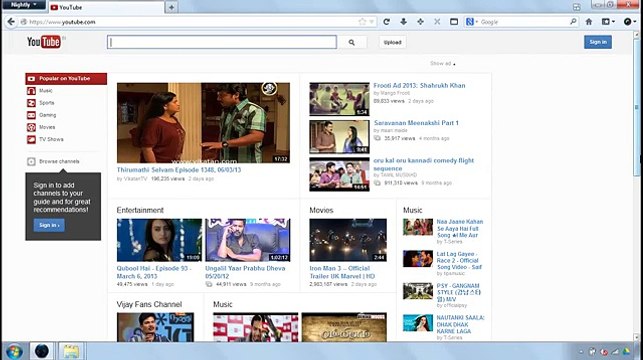Go to the browser home page icon
The height and width of the screenshot is (360, 643).
tap(589, 22)
